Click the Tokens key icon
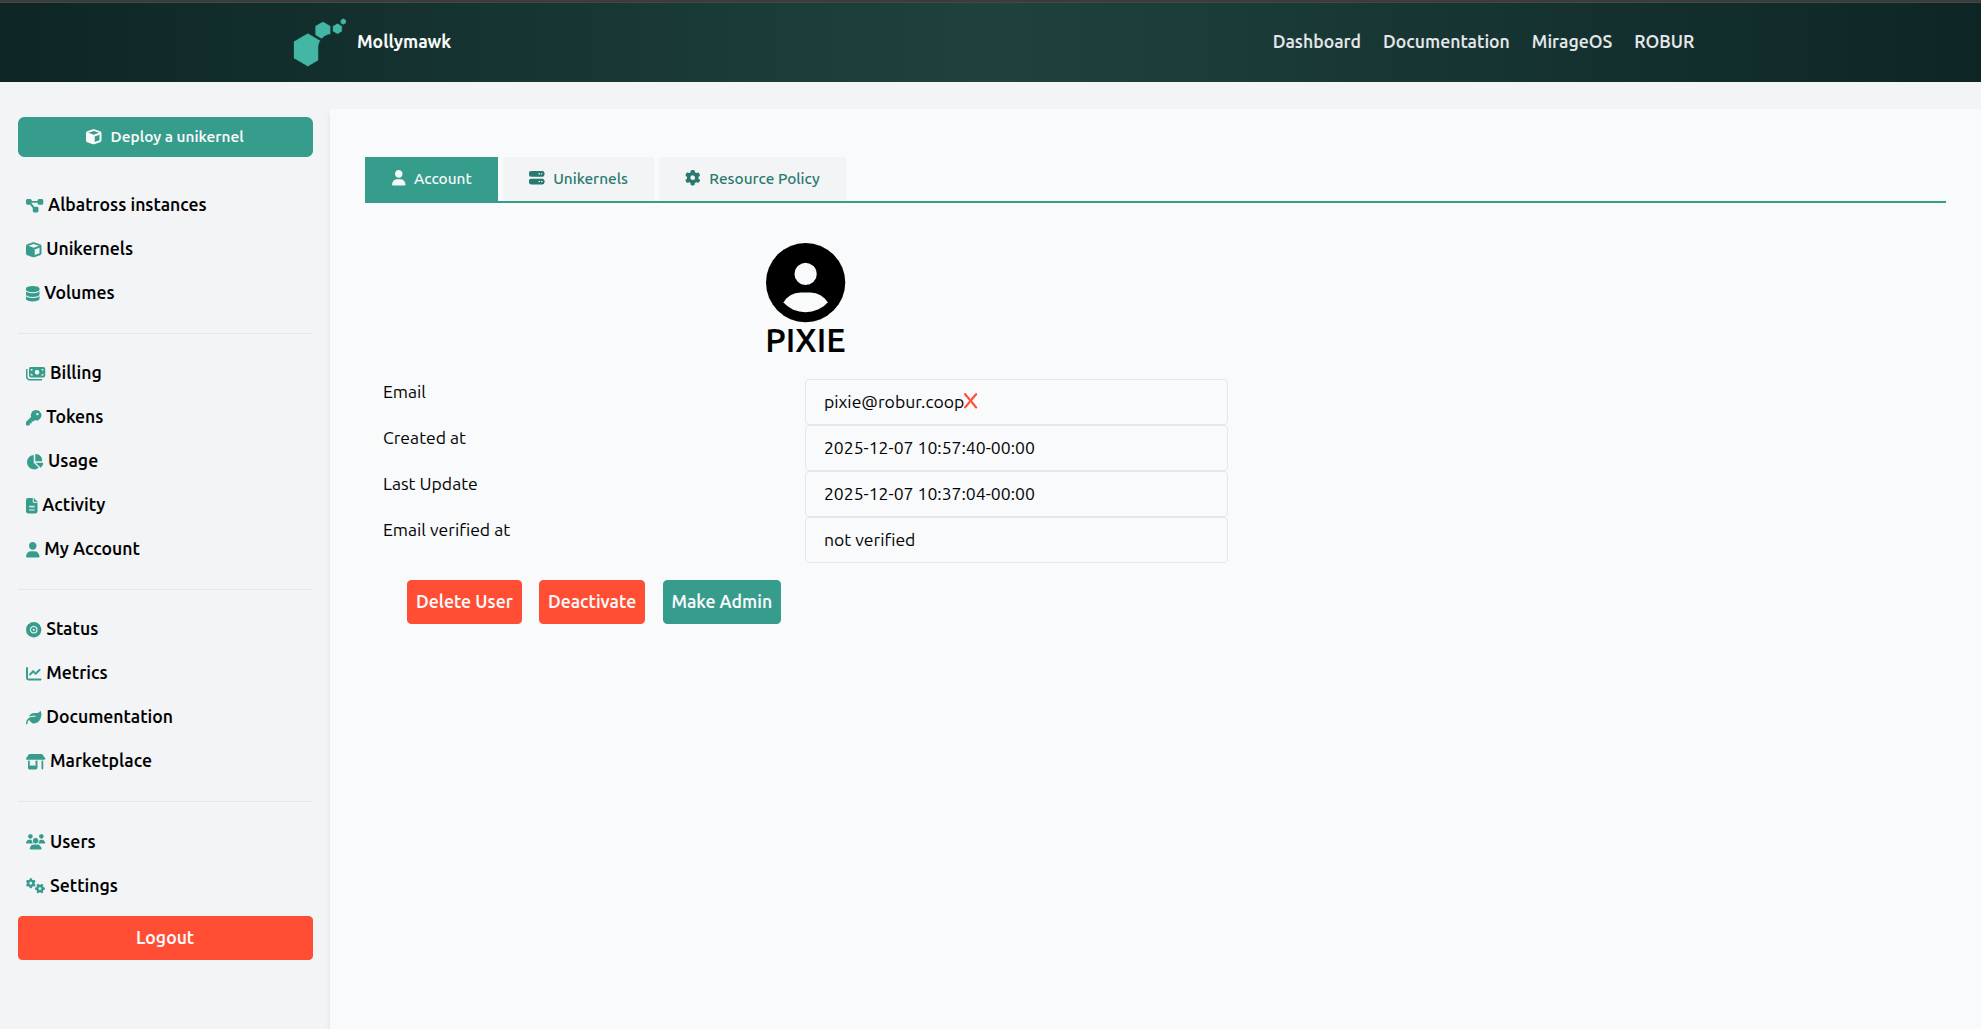Screen dimensions: 1981x1029 point(34,417)
